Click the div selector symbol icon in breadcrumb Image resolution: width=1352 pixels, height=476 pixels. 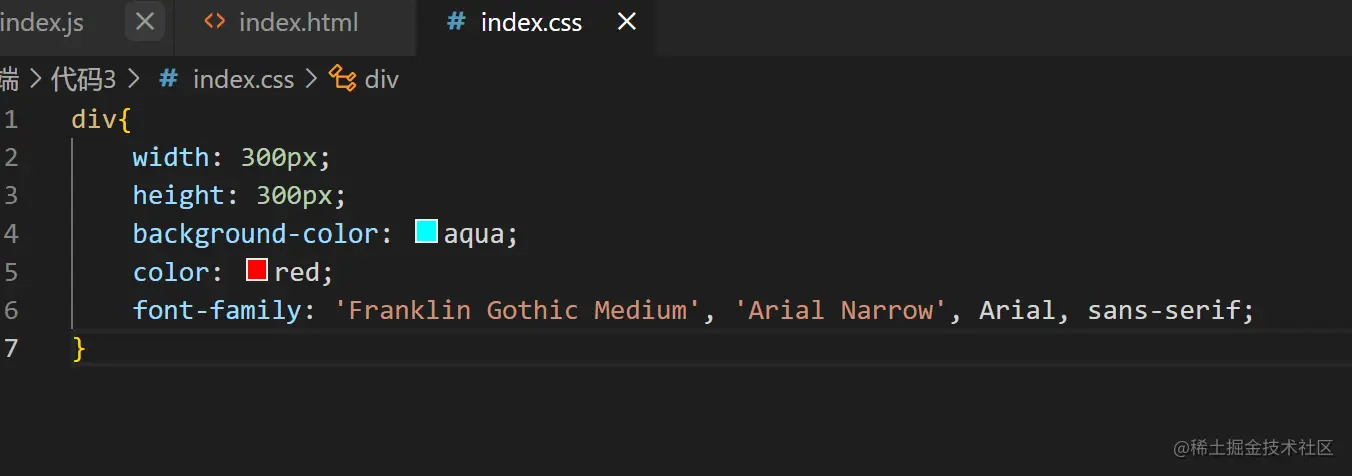click(x=343, y=79)
